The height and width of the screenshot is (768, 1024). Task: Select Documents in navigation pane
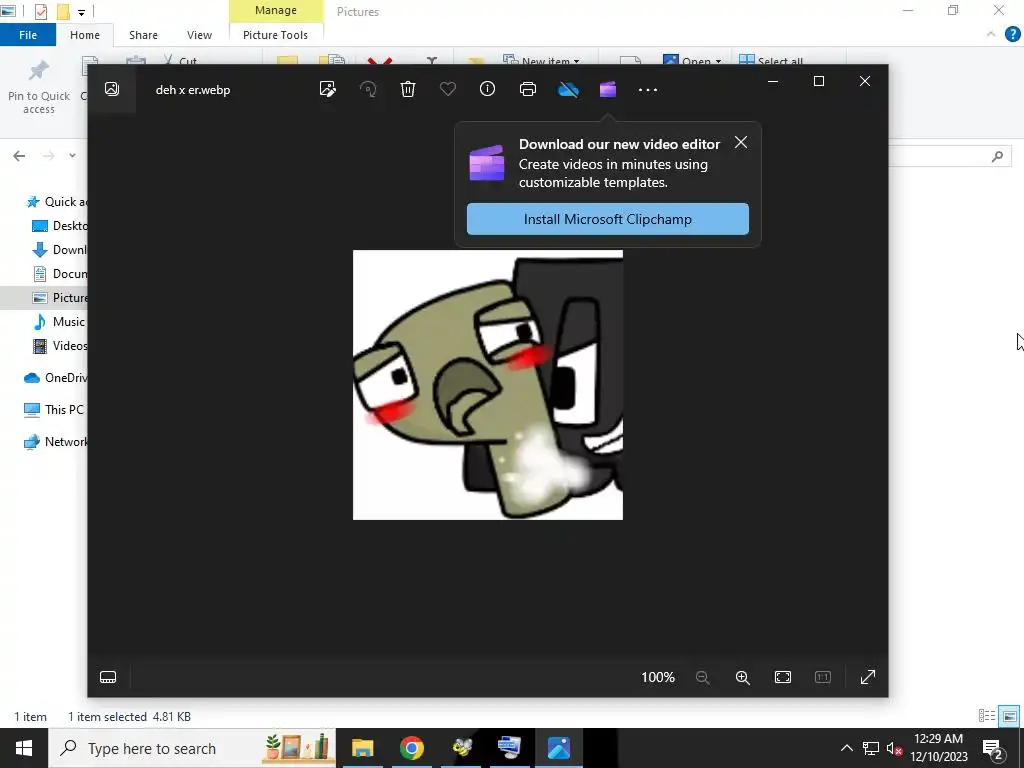pyautogui.click(x=59, y=274)
